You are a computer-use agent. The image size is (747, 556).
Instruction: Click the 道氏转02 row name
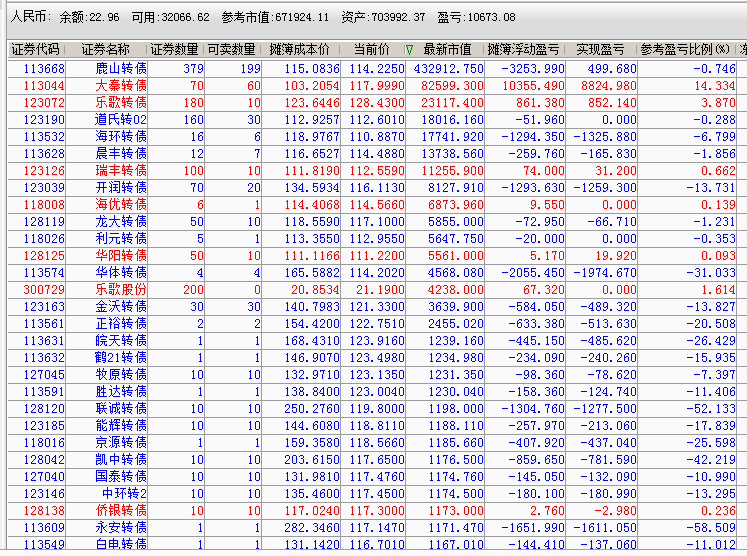121,120
